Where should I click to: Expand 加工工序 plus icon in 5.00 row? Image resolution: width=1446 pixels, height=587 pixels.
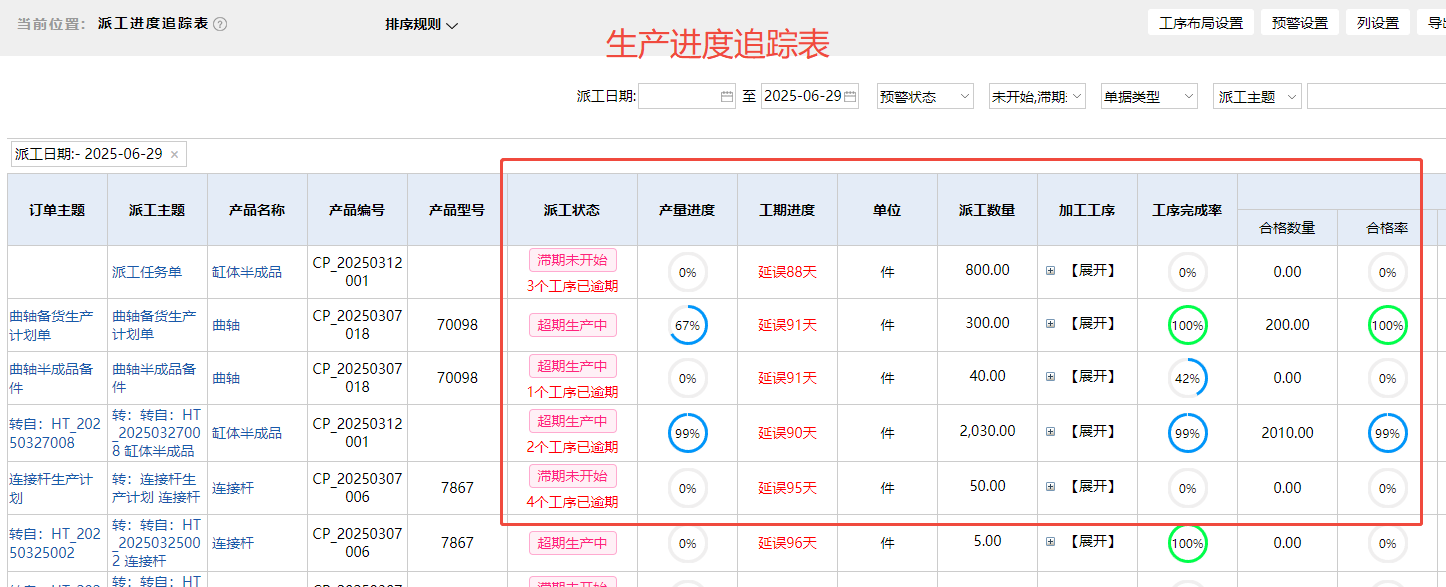pos(1050,542)
